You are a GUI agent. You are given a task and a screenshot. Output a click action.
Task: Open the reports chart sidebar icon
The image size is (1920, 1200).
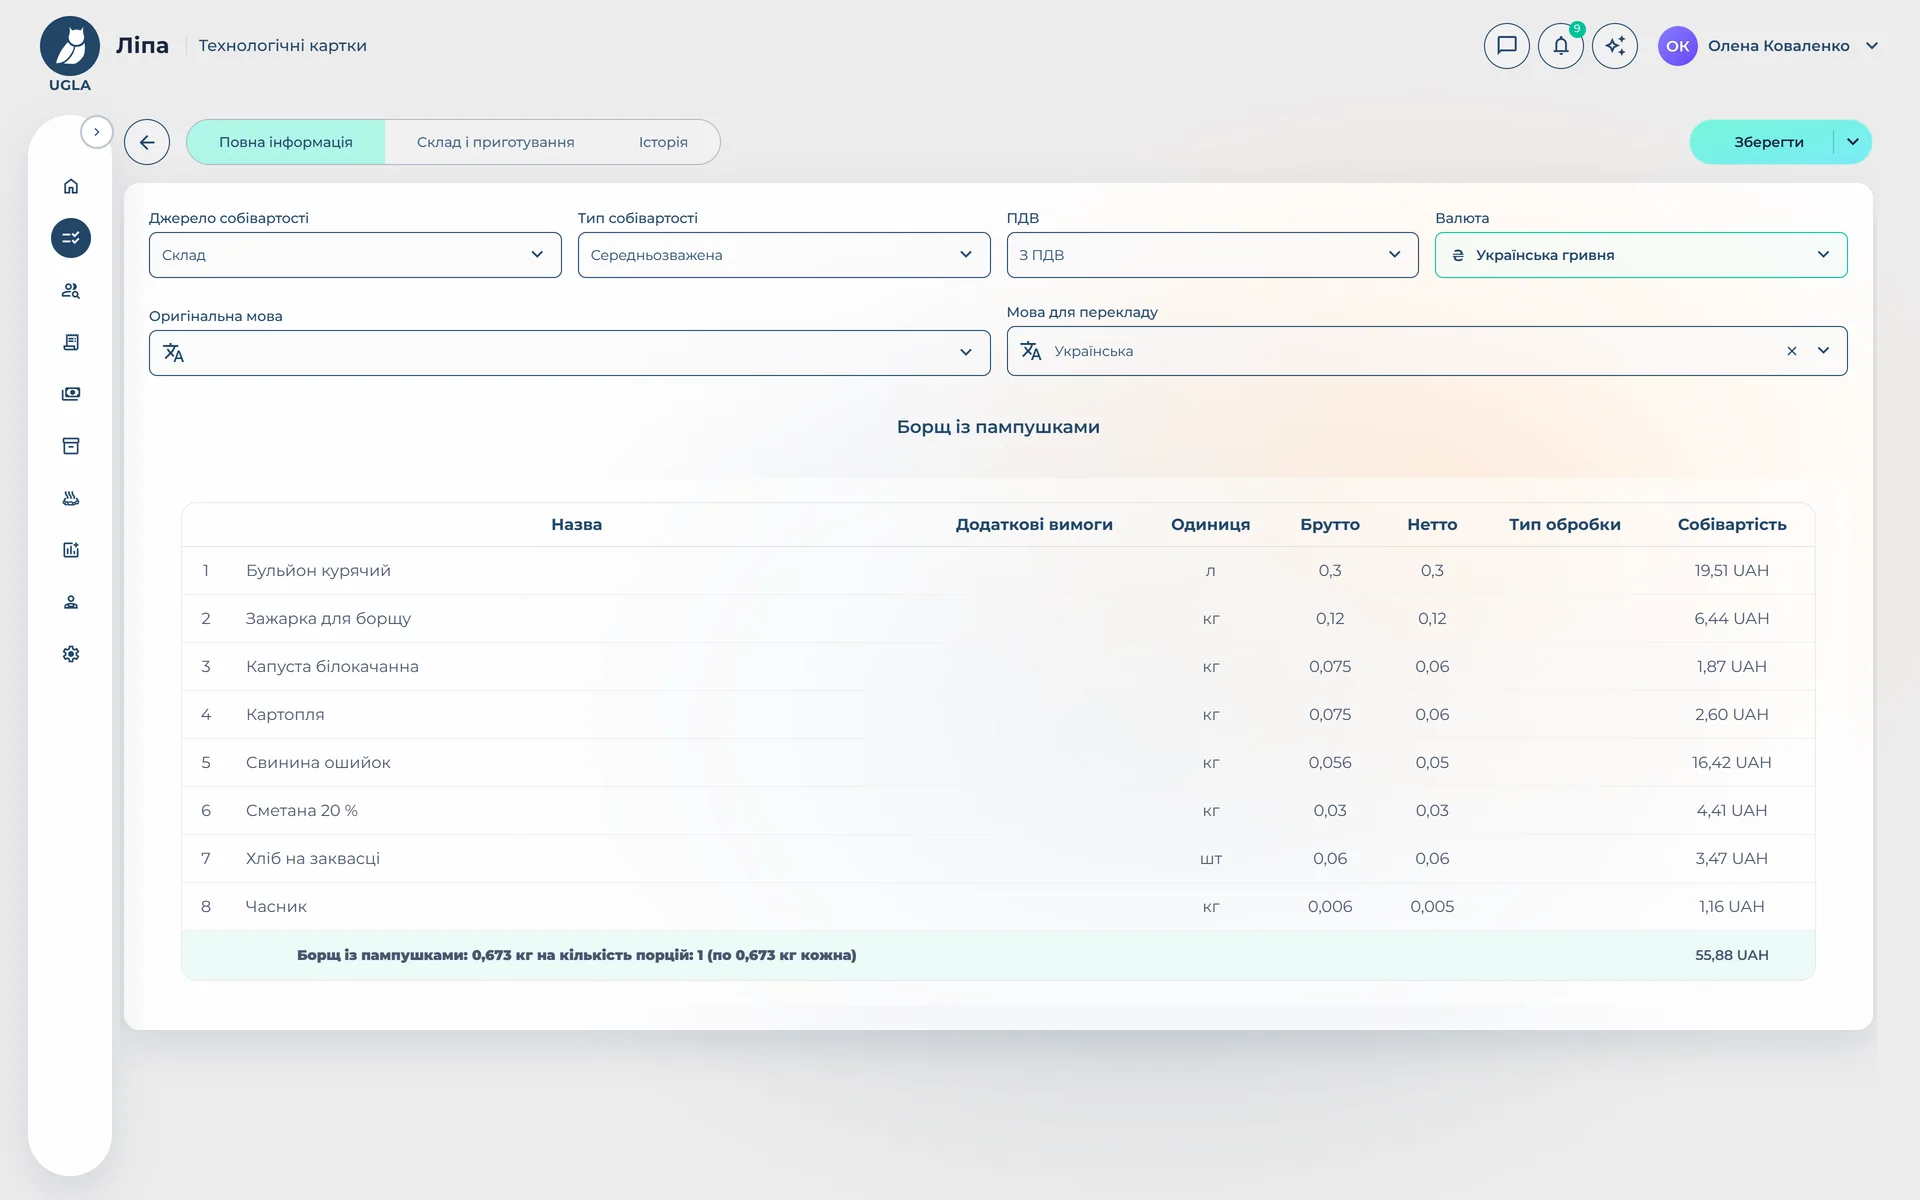tap(71, 550)
